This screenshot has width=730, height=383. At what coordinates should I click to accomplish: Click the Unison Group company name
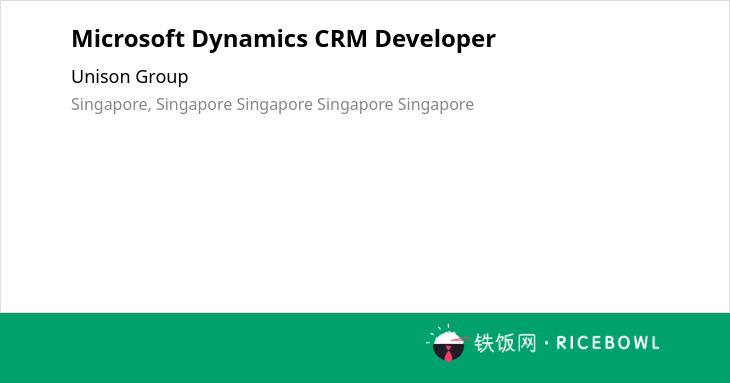coord(130,77)
